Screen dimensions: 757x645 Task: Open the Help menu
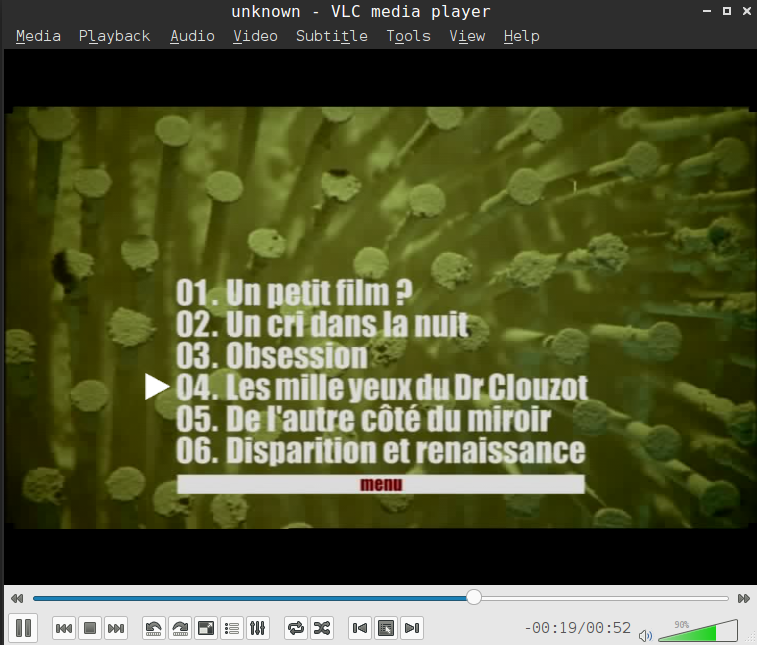tap(521, 36)
